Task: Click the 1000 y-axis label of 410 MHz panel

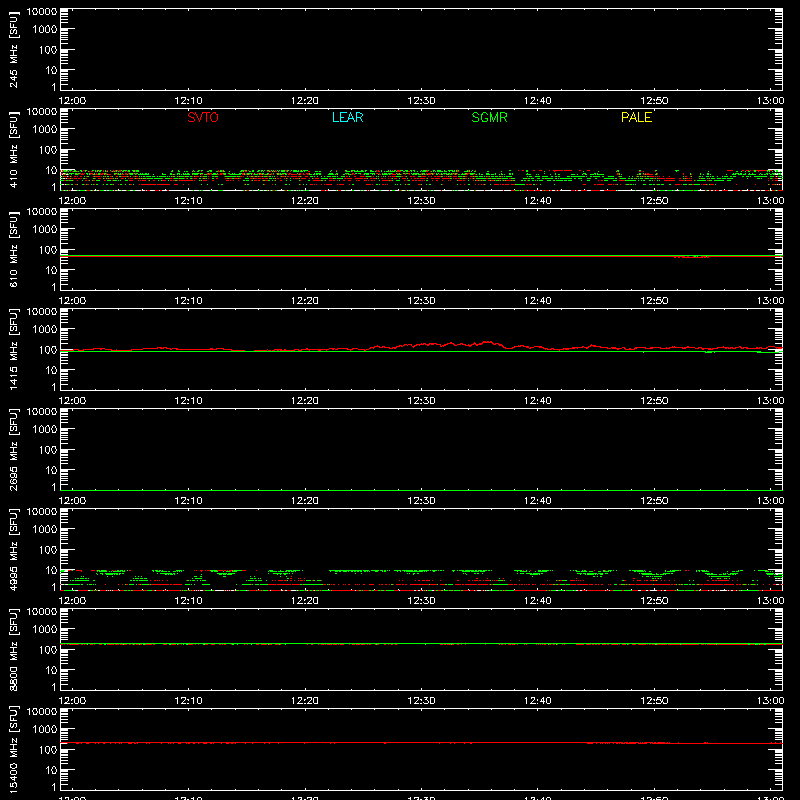Action: pos(45,130)
